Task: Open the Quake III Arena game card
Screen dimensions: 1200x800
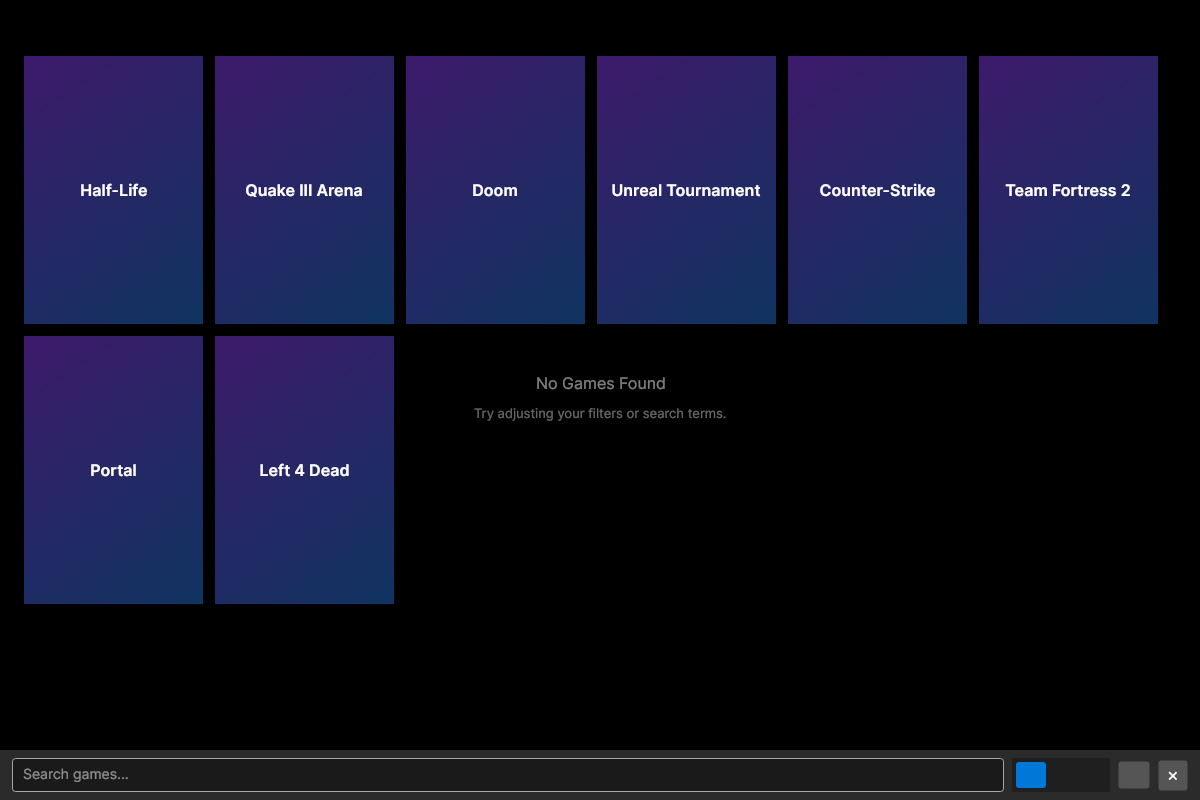Action: pos(304,190)
